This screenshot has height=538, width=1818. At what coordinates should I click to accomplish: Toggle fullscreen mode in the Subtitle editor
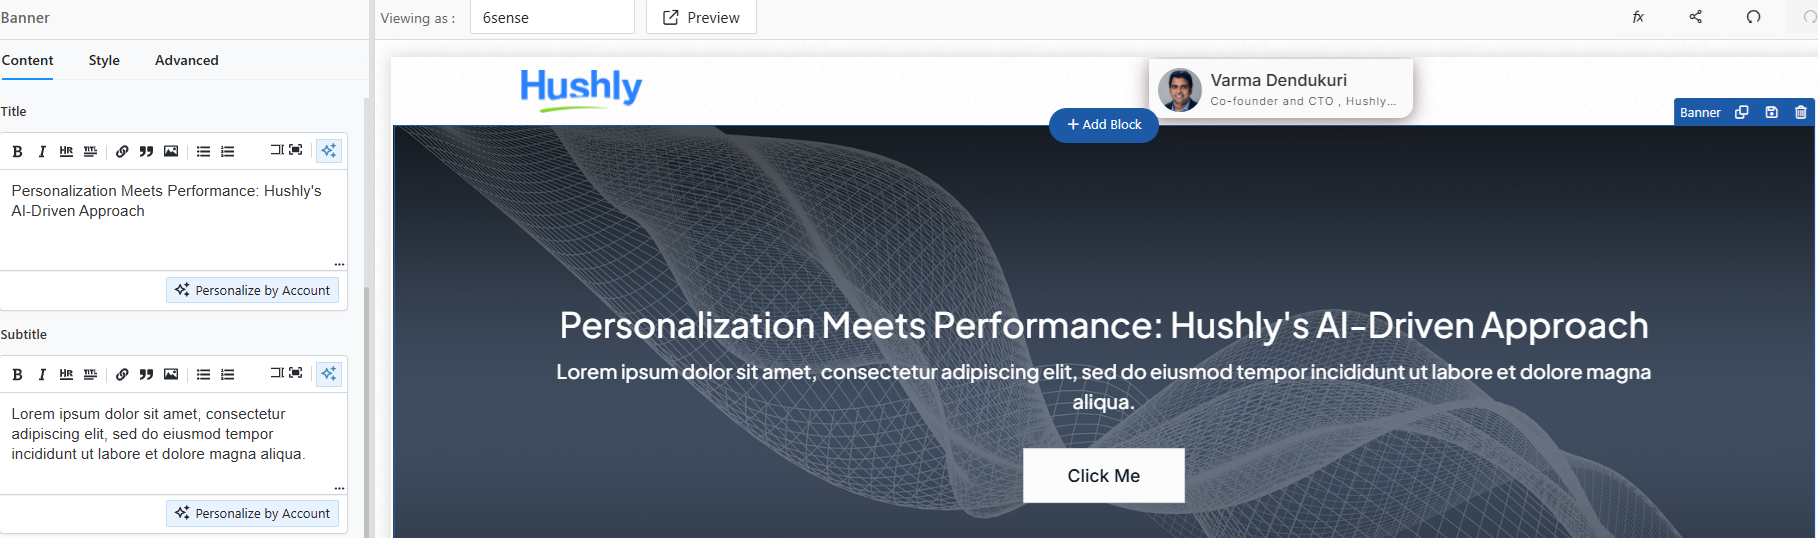296,373
